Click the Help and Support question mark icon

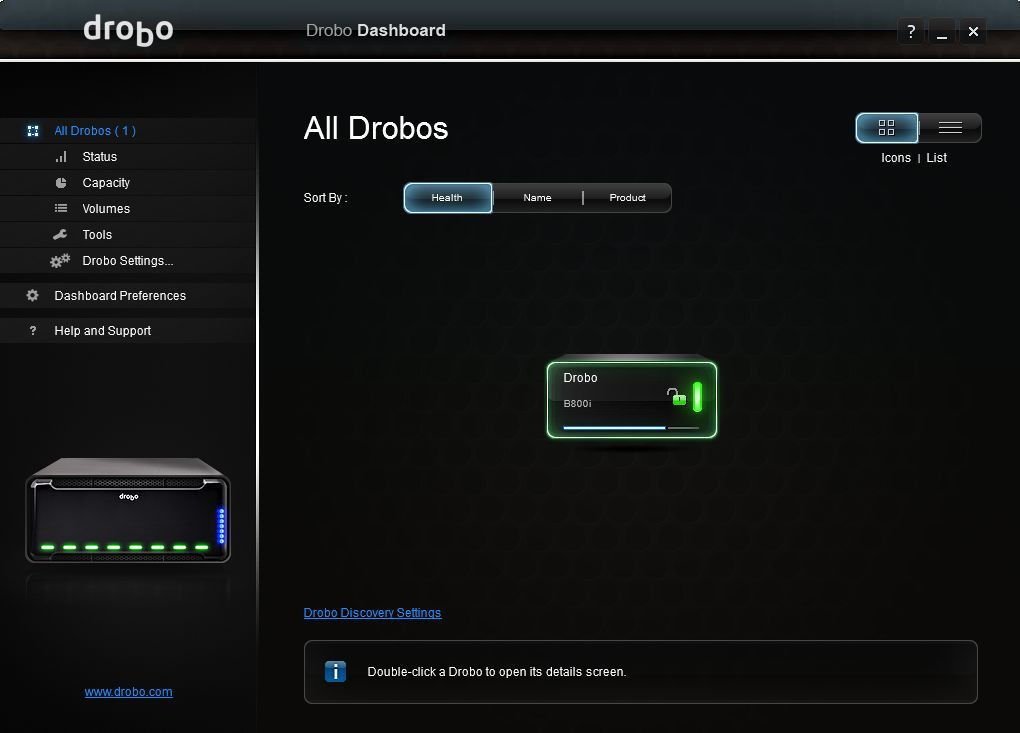click(x=33, y=330)
